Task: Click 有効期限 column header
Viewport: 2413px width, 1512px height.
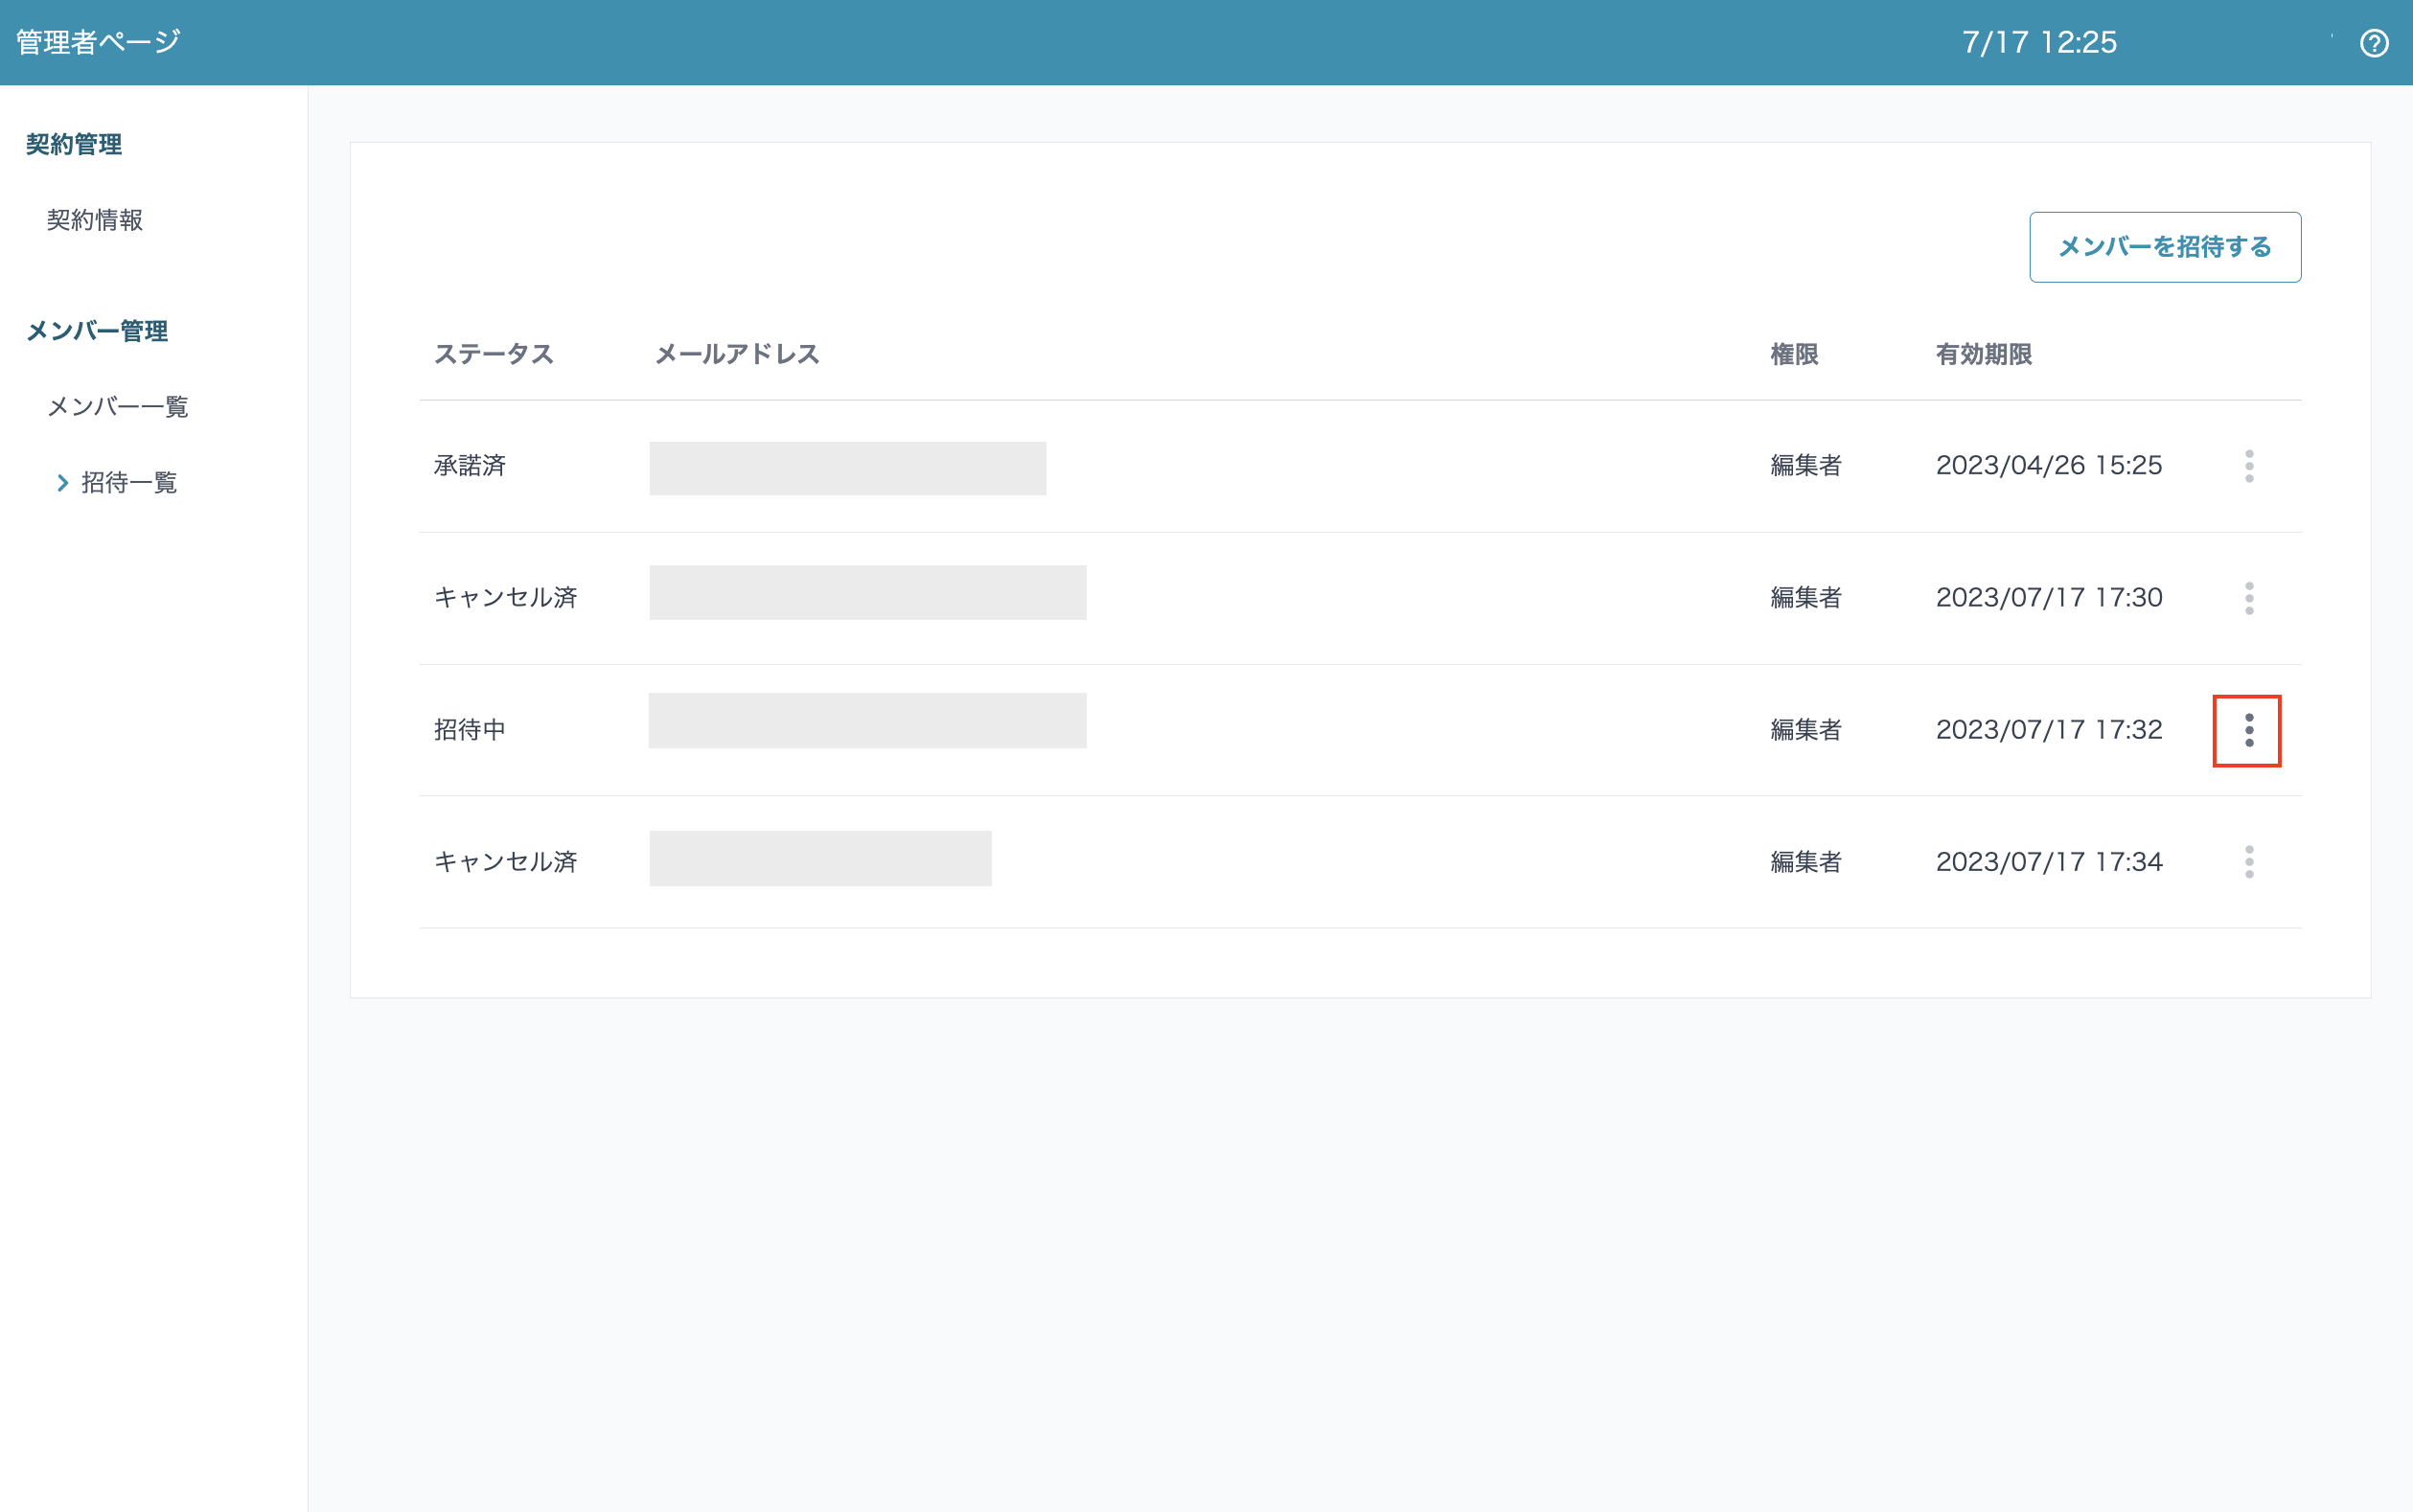Action: click(1983, 354)
